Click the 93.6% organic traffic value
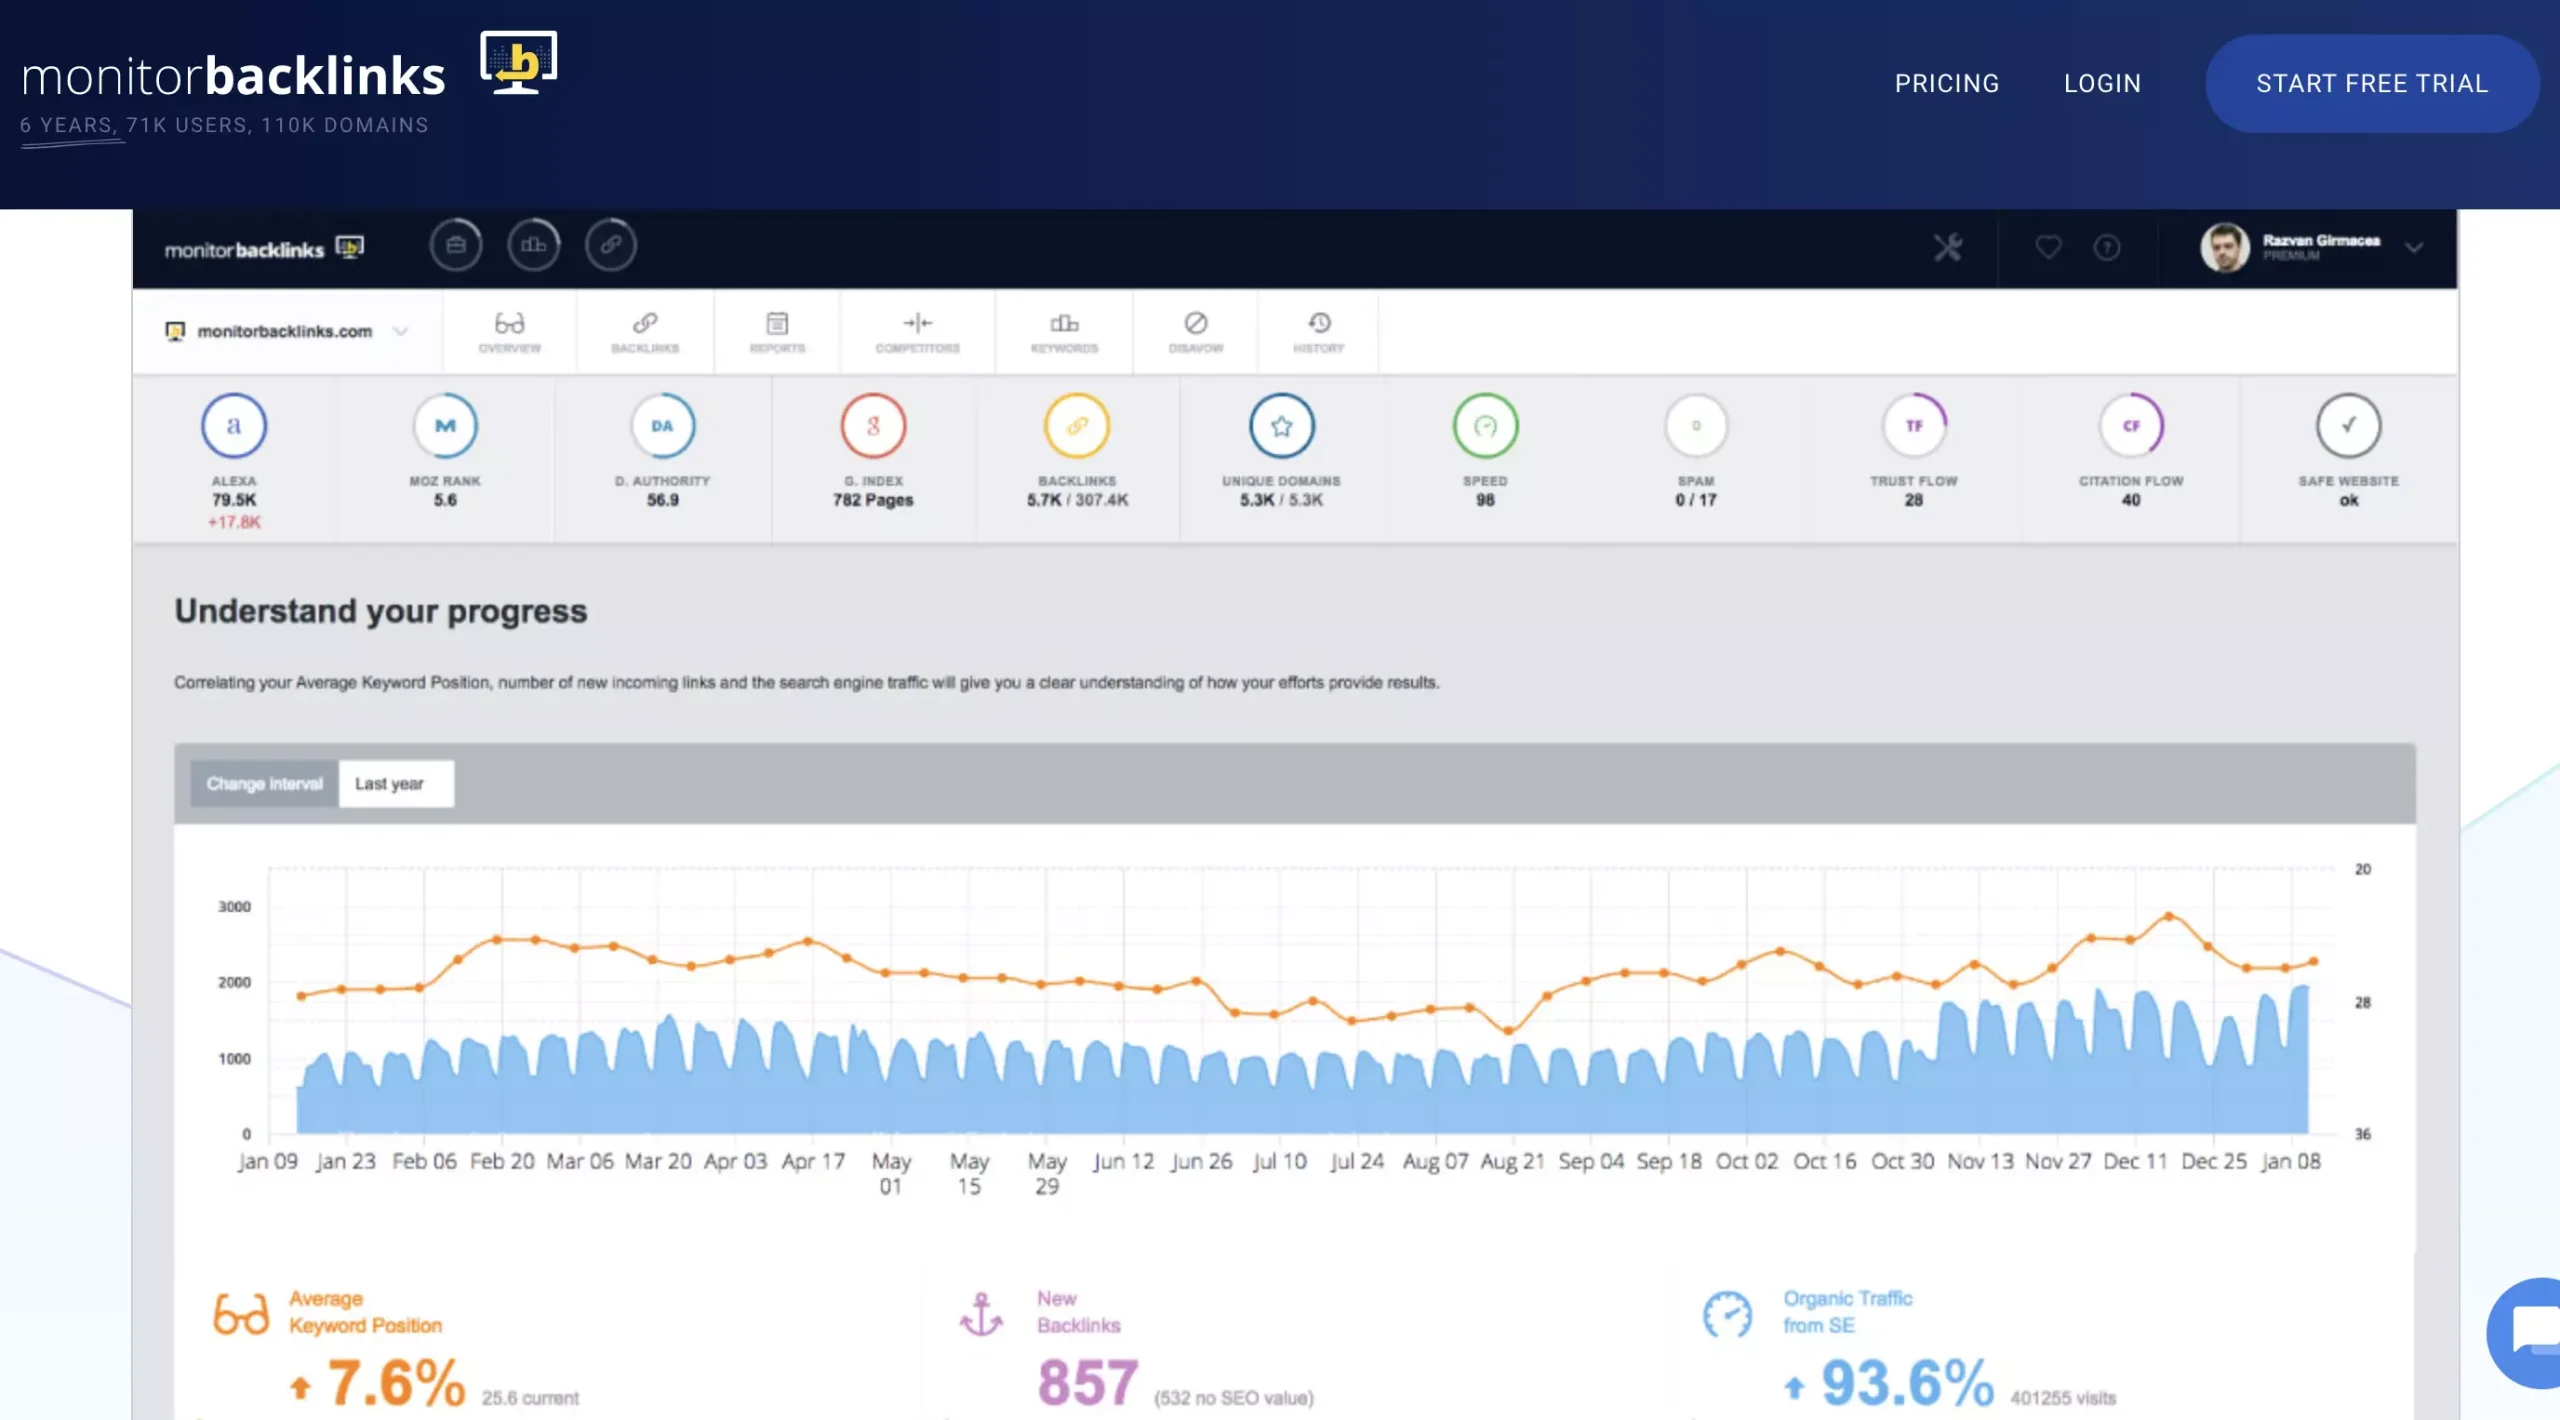The image size is (2560, 1420). [1907, 1383]
